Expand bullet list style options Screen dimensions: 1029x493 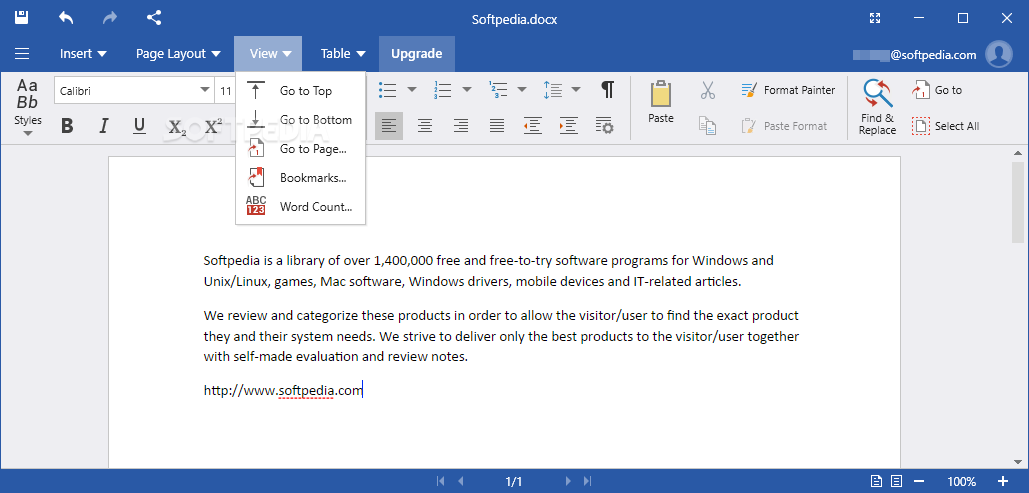[x=412, y=90]
